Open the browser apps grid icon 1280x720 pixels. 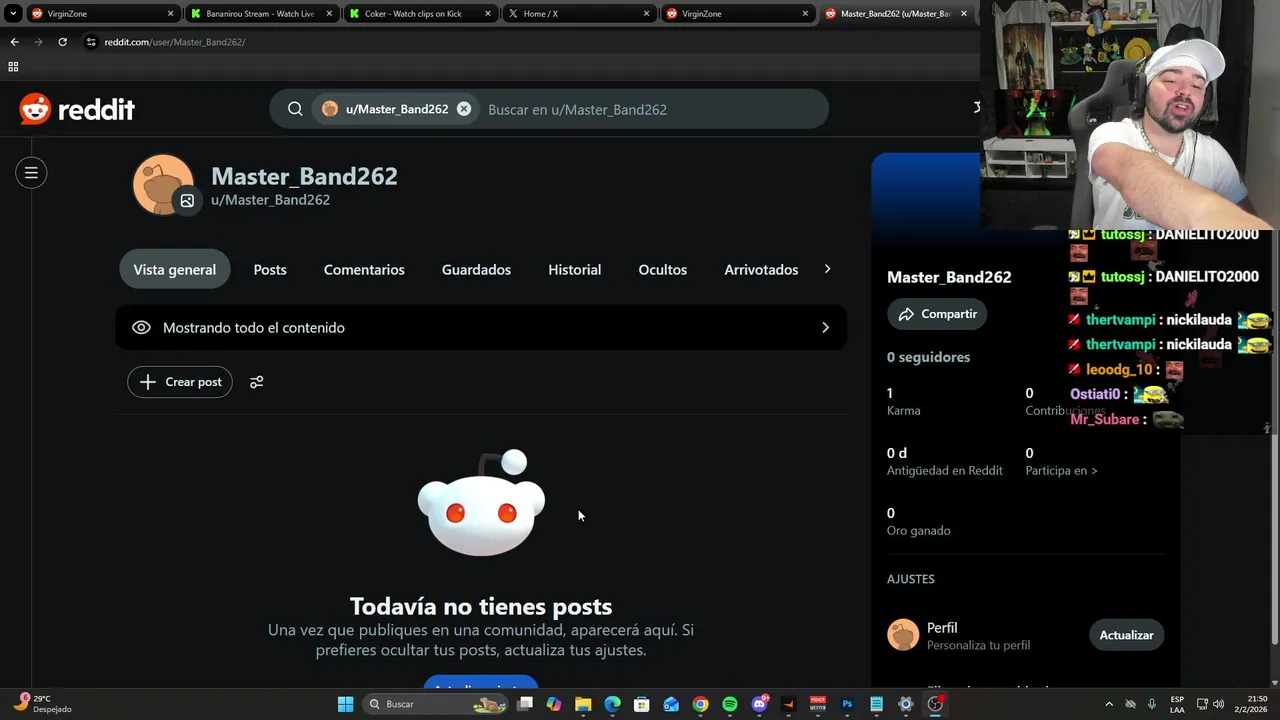tap(13, 67)
